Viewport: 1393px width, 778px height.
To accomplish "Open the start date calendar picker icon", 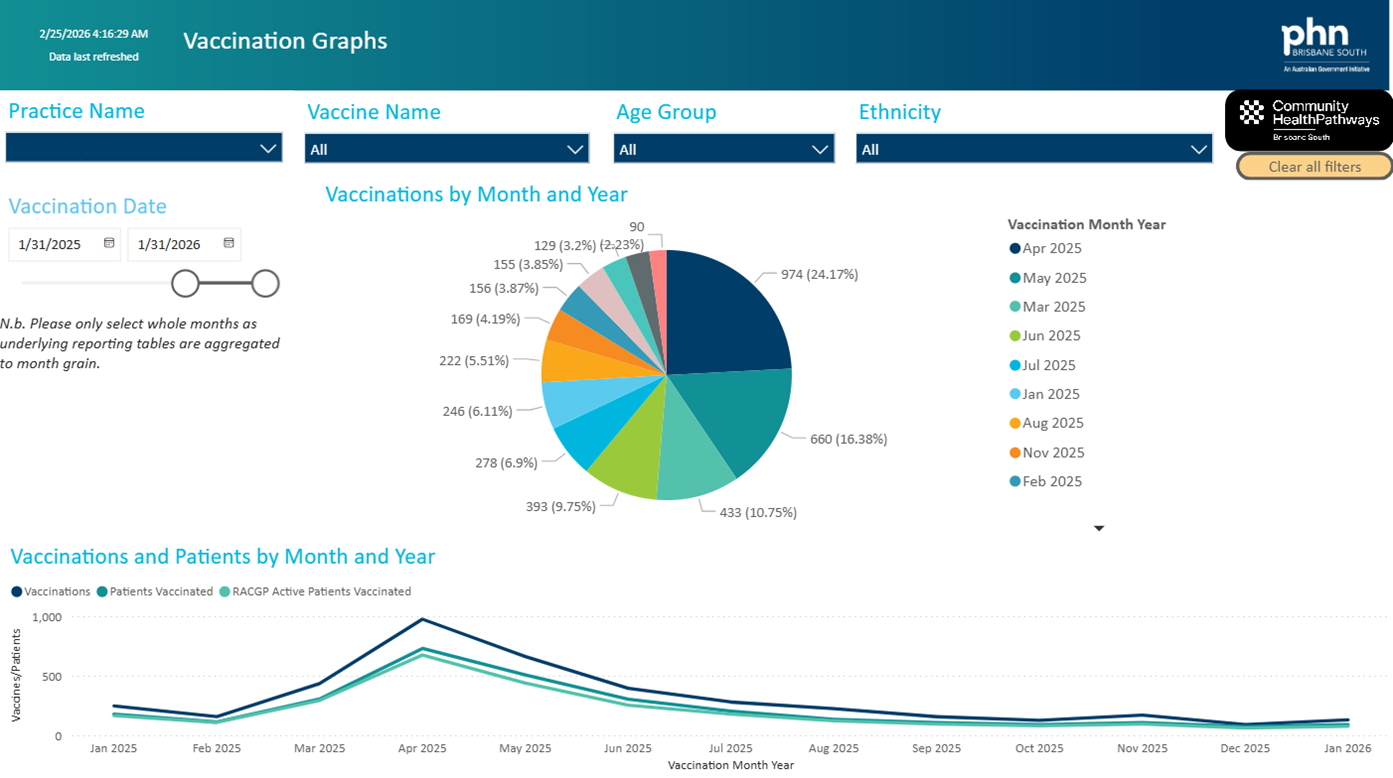I will (109, 243).
